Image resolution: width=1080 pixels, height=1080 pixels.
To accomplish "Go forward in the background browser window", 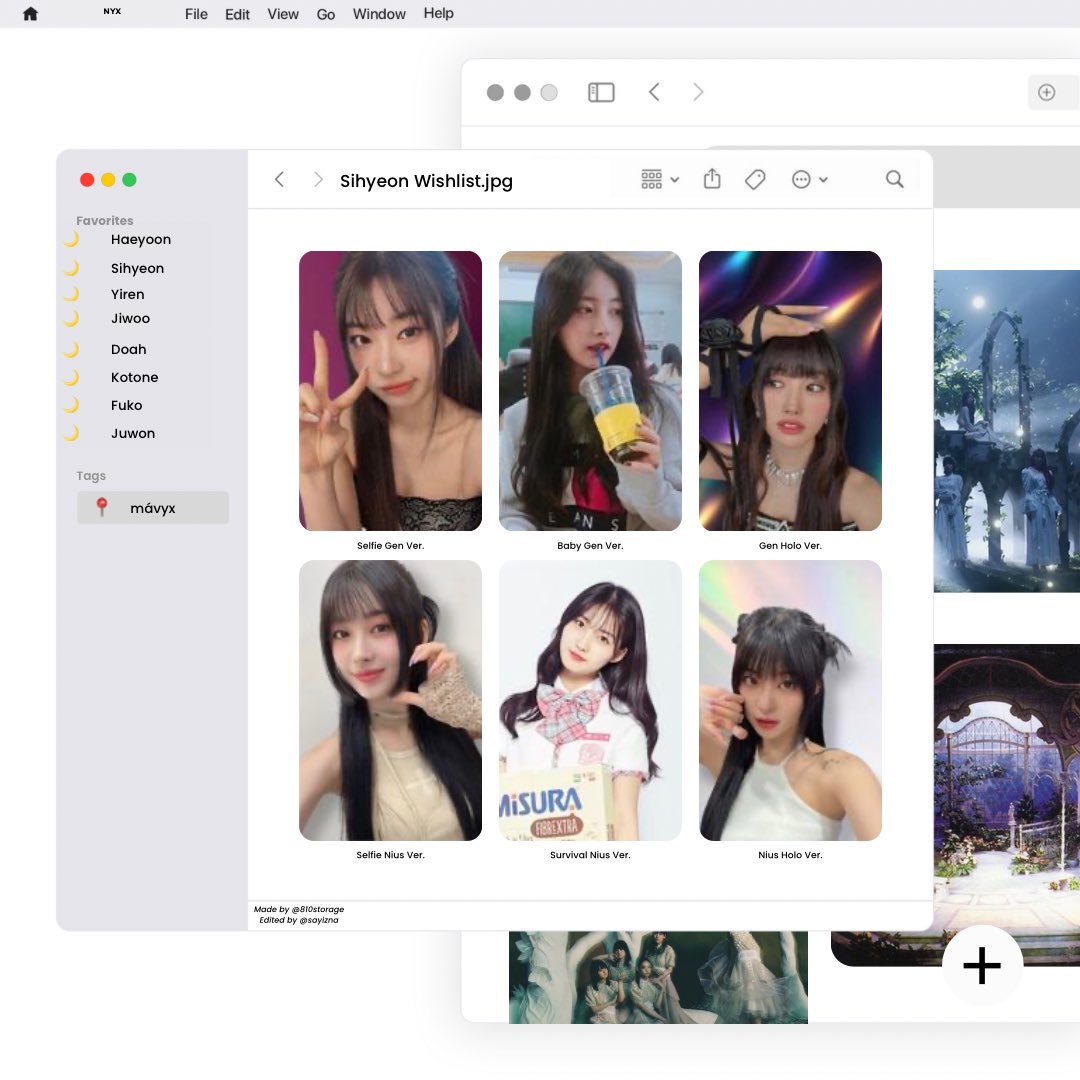I will click(698, 92).
